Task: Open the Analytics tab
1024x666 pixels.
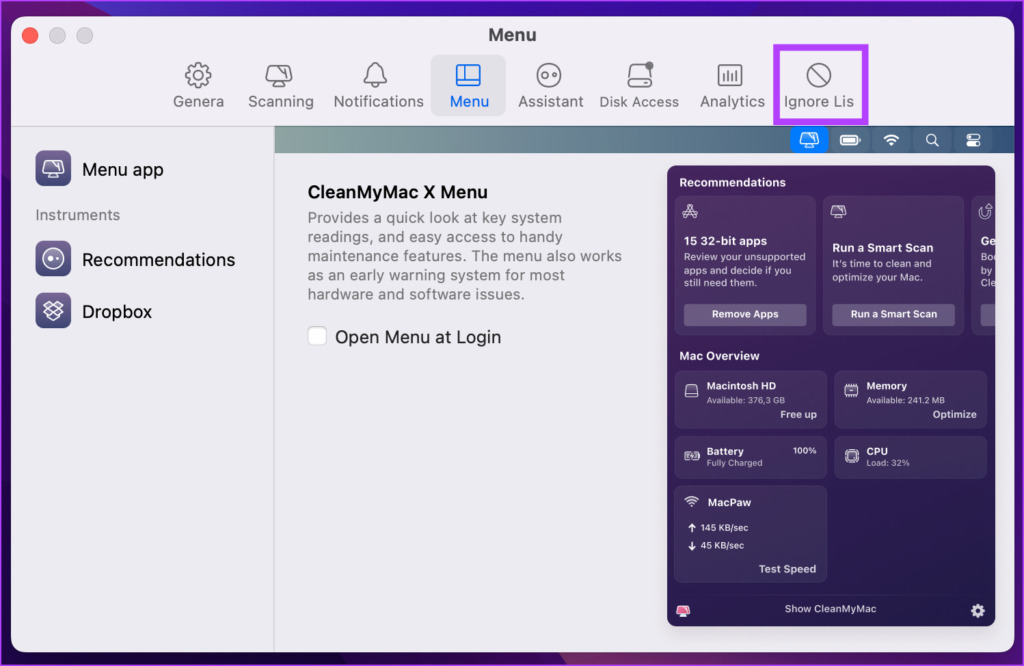Action: (731, 86)
